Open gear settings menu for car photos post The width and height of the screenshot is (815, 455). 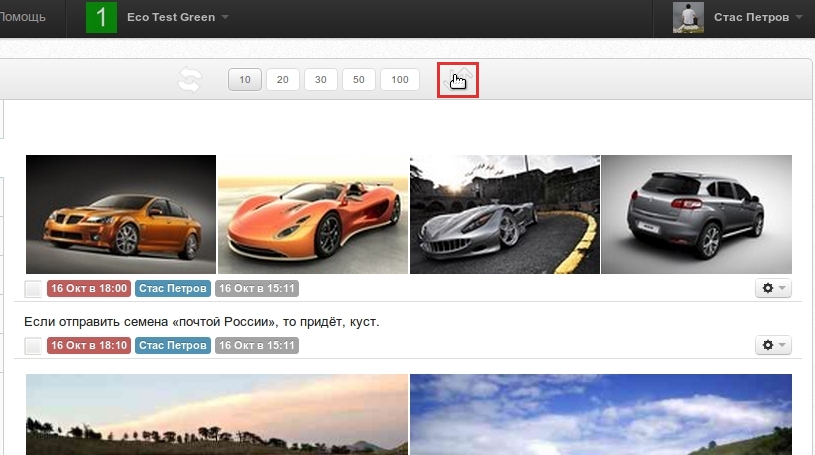pos(773,288)
